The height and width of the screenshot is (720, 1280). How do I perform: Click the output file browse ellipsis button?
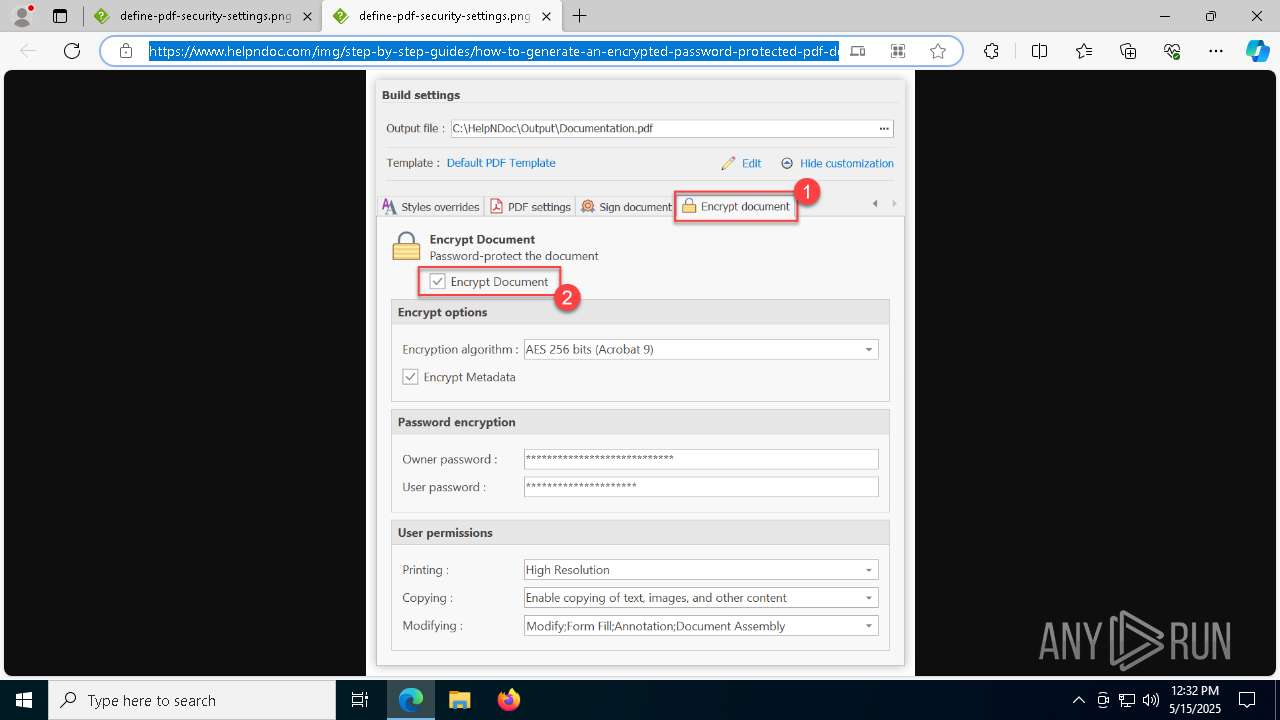[x=884, y=128]
